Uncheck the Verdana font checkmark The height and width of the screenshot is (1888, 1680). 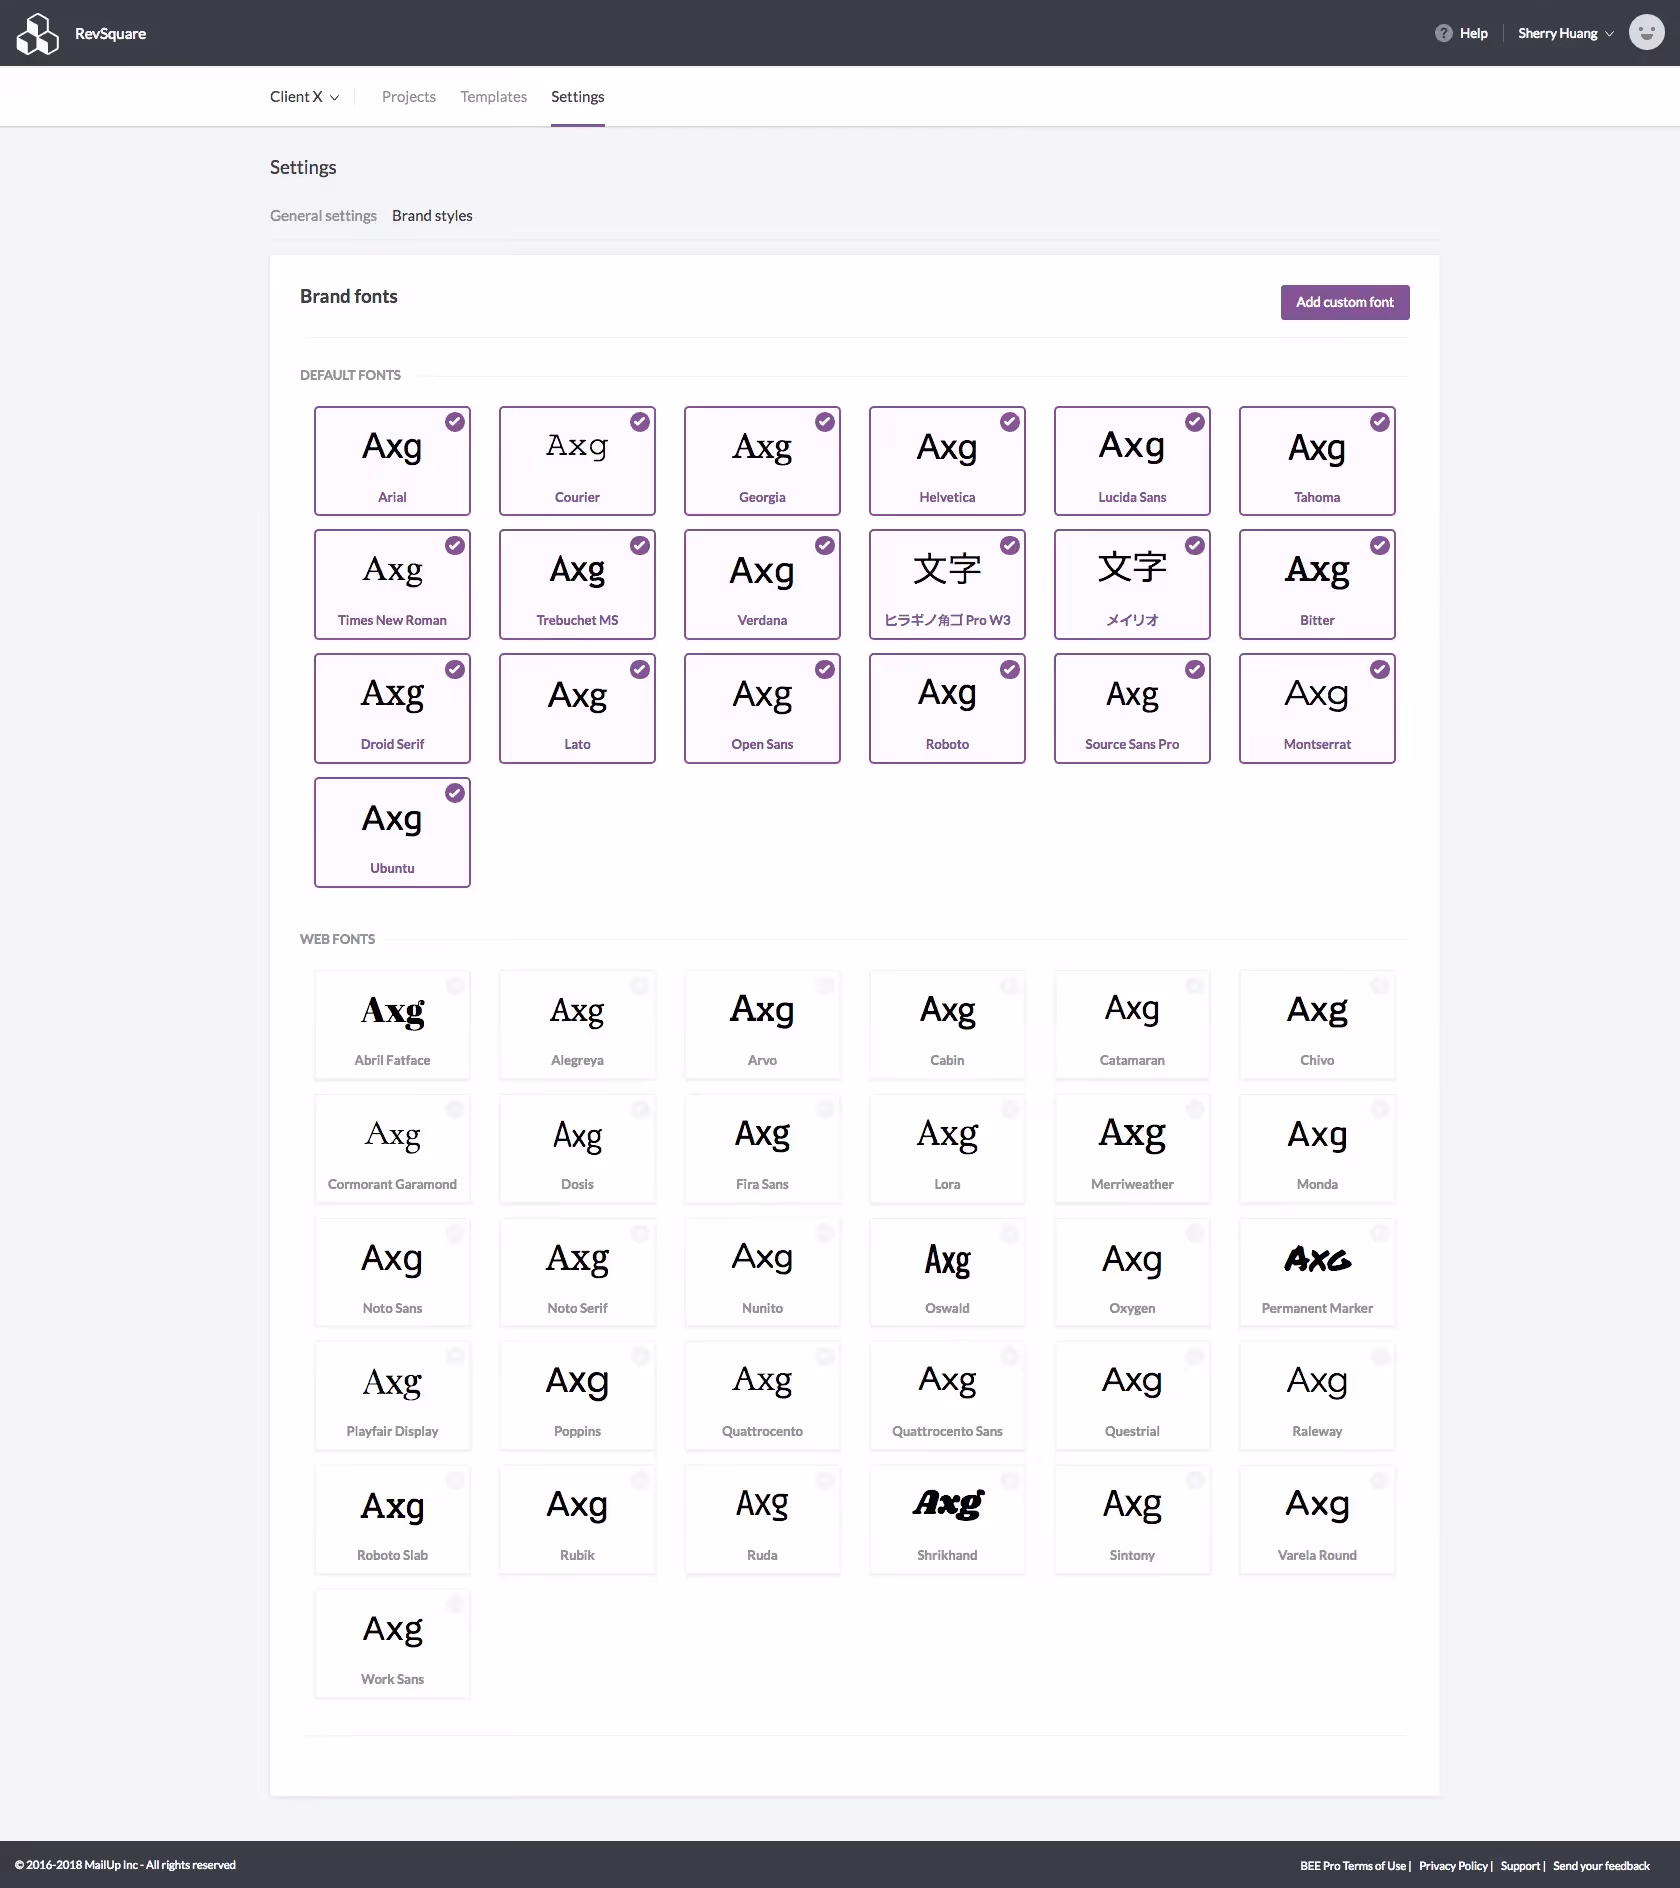click(x=825, y=545)
